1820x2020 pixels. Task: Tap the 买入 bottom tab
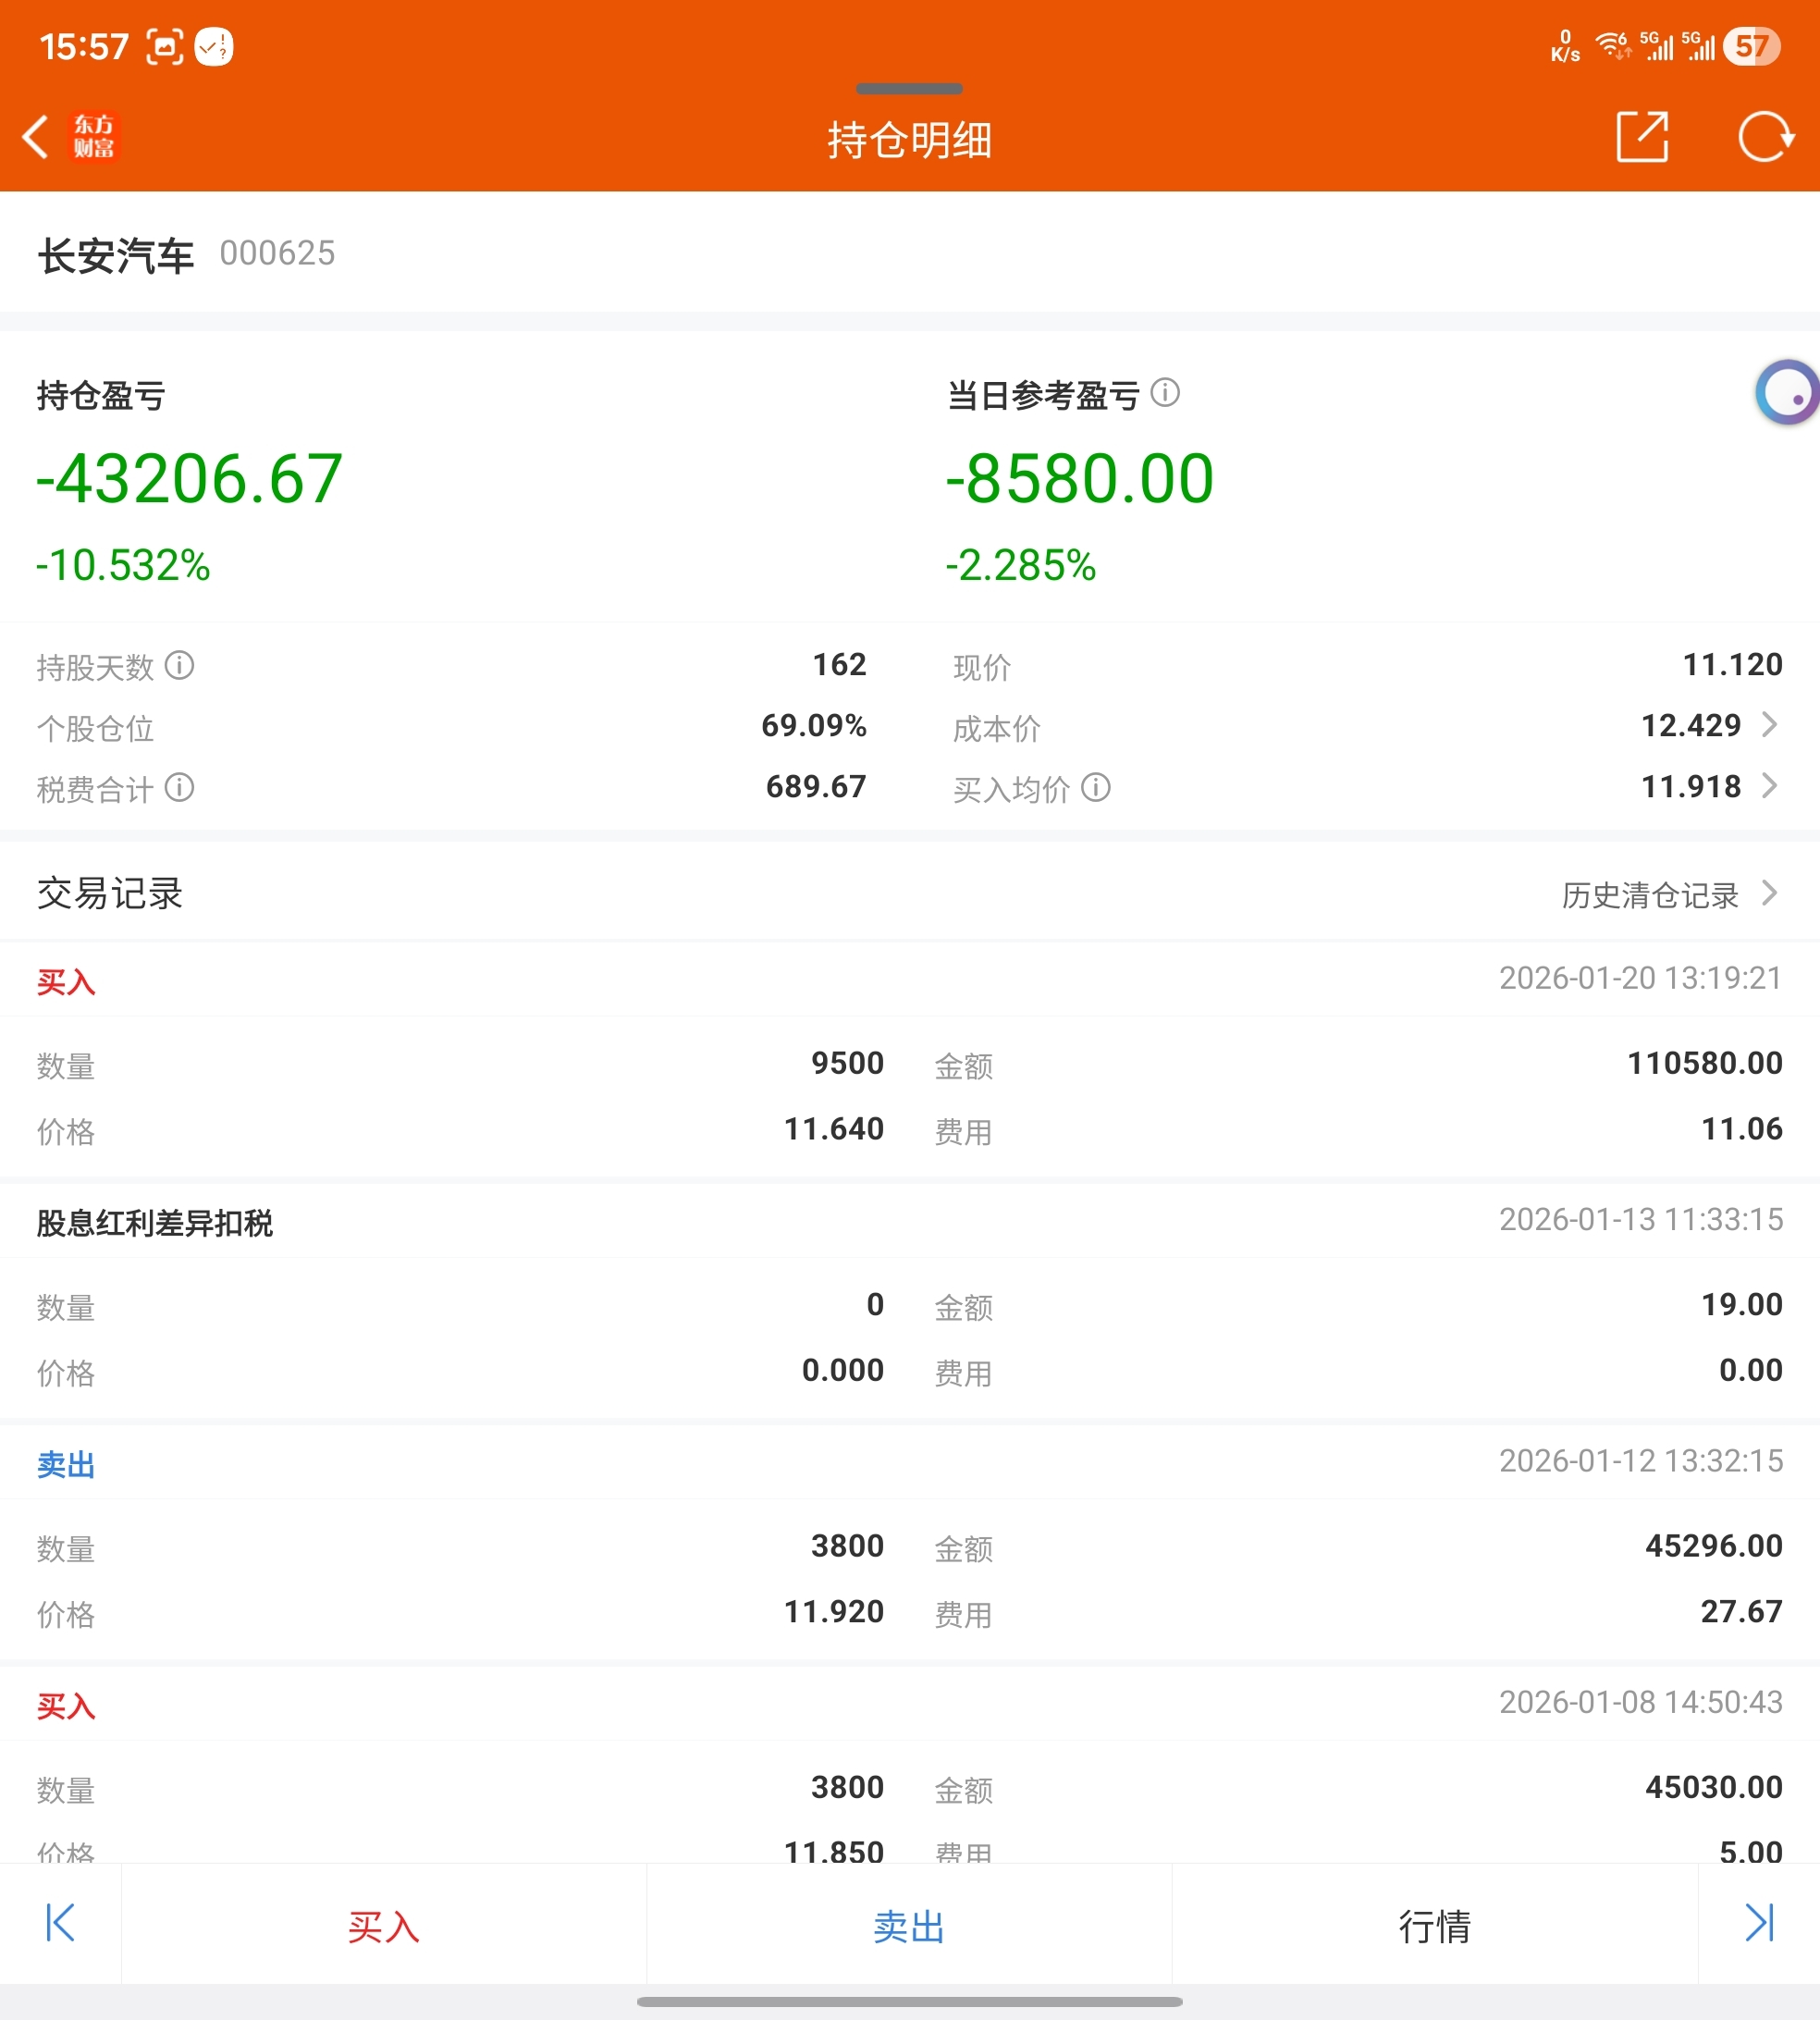pyautogui.click(x=383, y=1926)
